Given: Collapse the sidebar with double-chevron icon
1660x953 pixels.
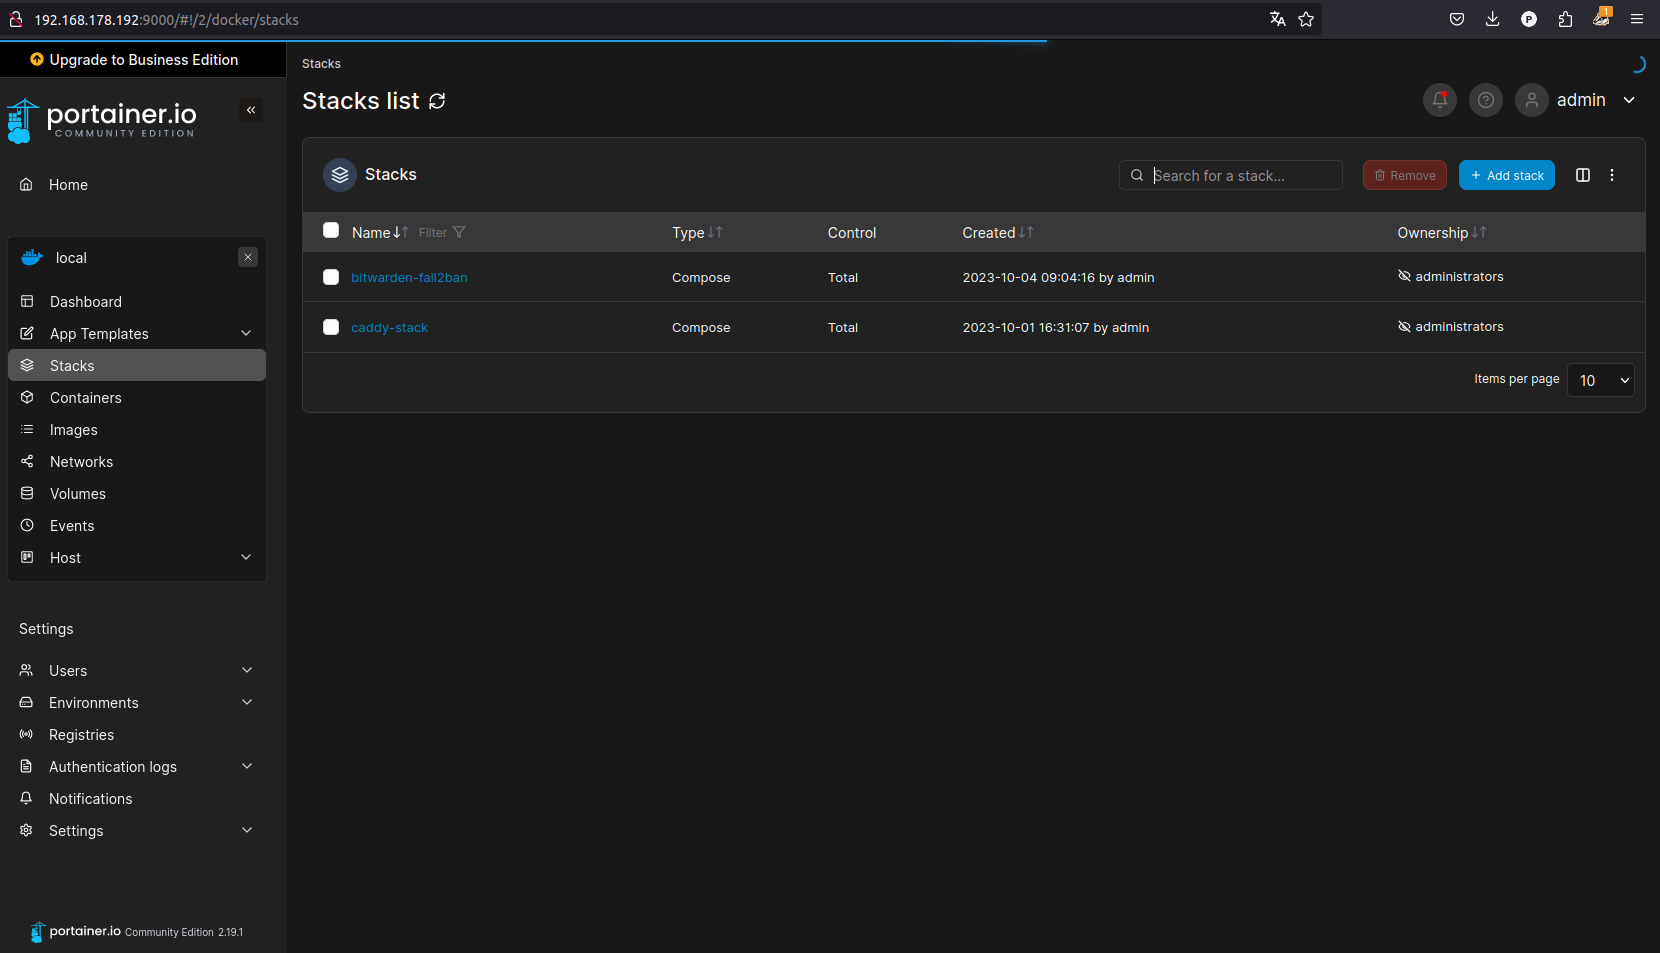Looking at the screenshot, I should (x=251, y=110).
